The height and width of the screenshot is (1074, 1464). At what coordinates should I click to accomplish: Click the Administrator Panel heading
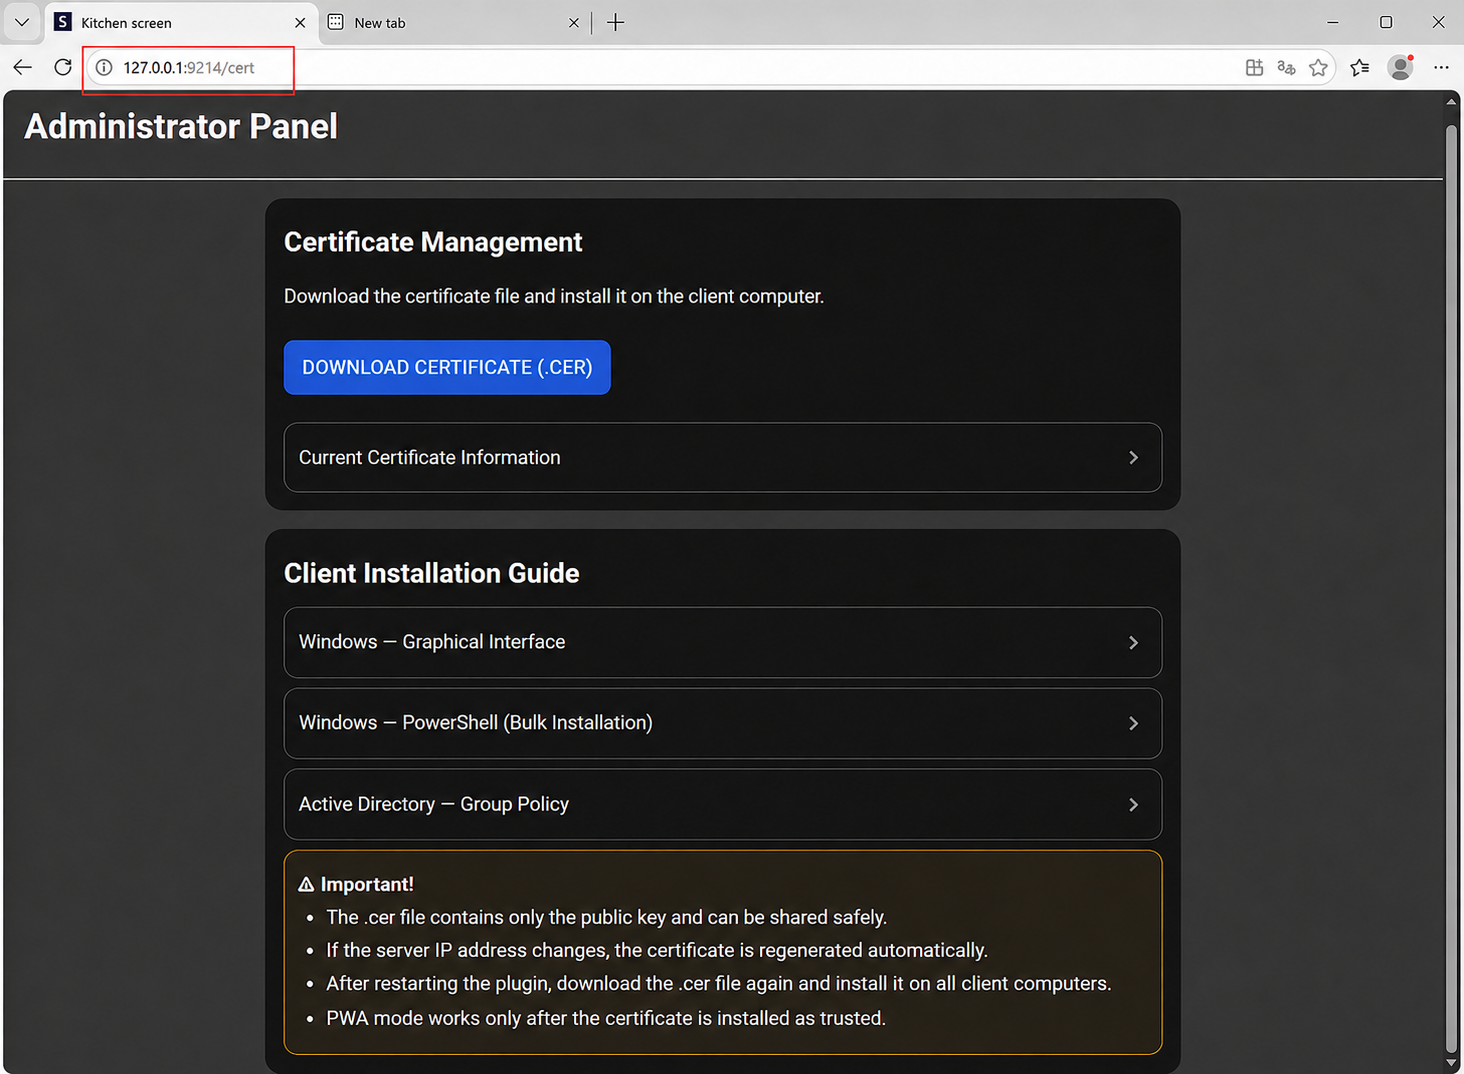(x=181, y=127)
